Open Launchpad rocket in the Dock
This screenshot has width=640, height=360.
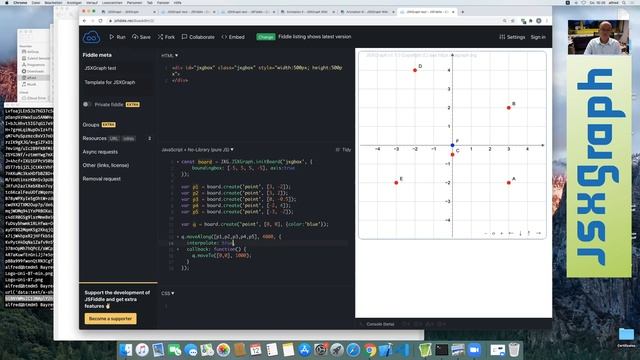pos(337,350)
